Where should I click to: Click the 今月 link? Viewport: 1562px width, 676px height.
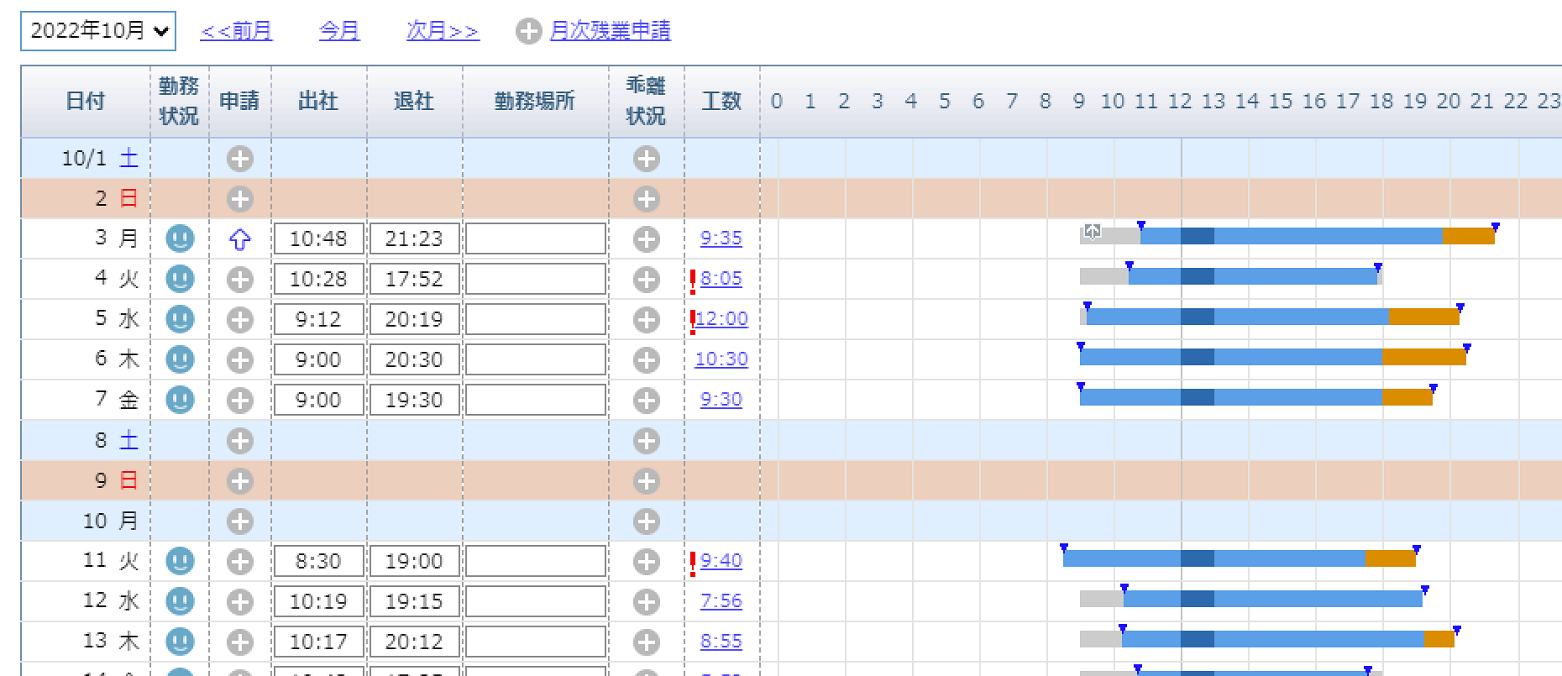(x=338, y=31)
